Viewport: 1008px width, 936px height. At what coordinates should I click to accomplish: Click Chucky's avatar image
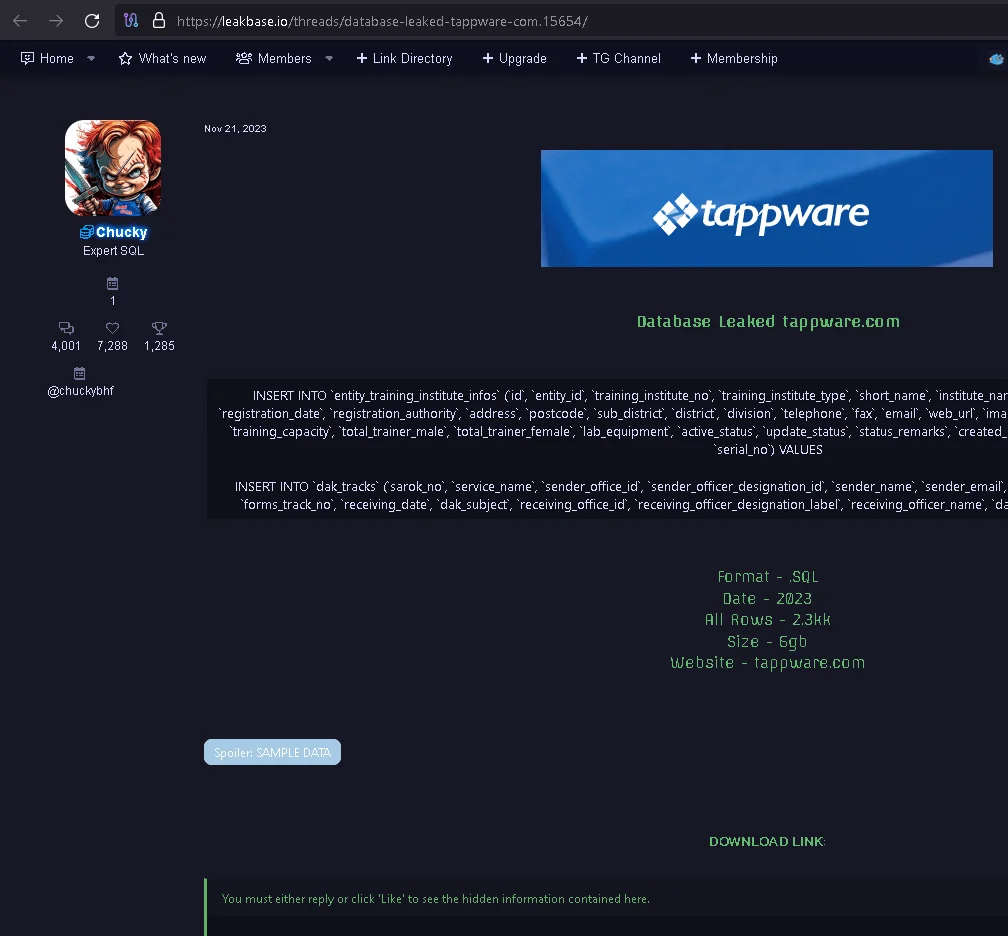click(113, 168)
